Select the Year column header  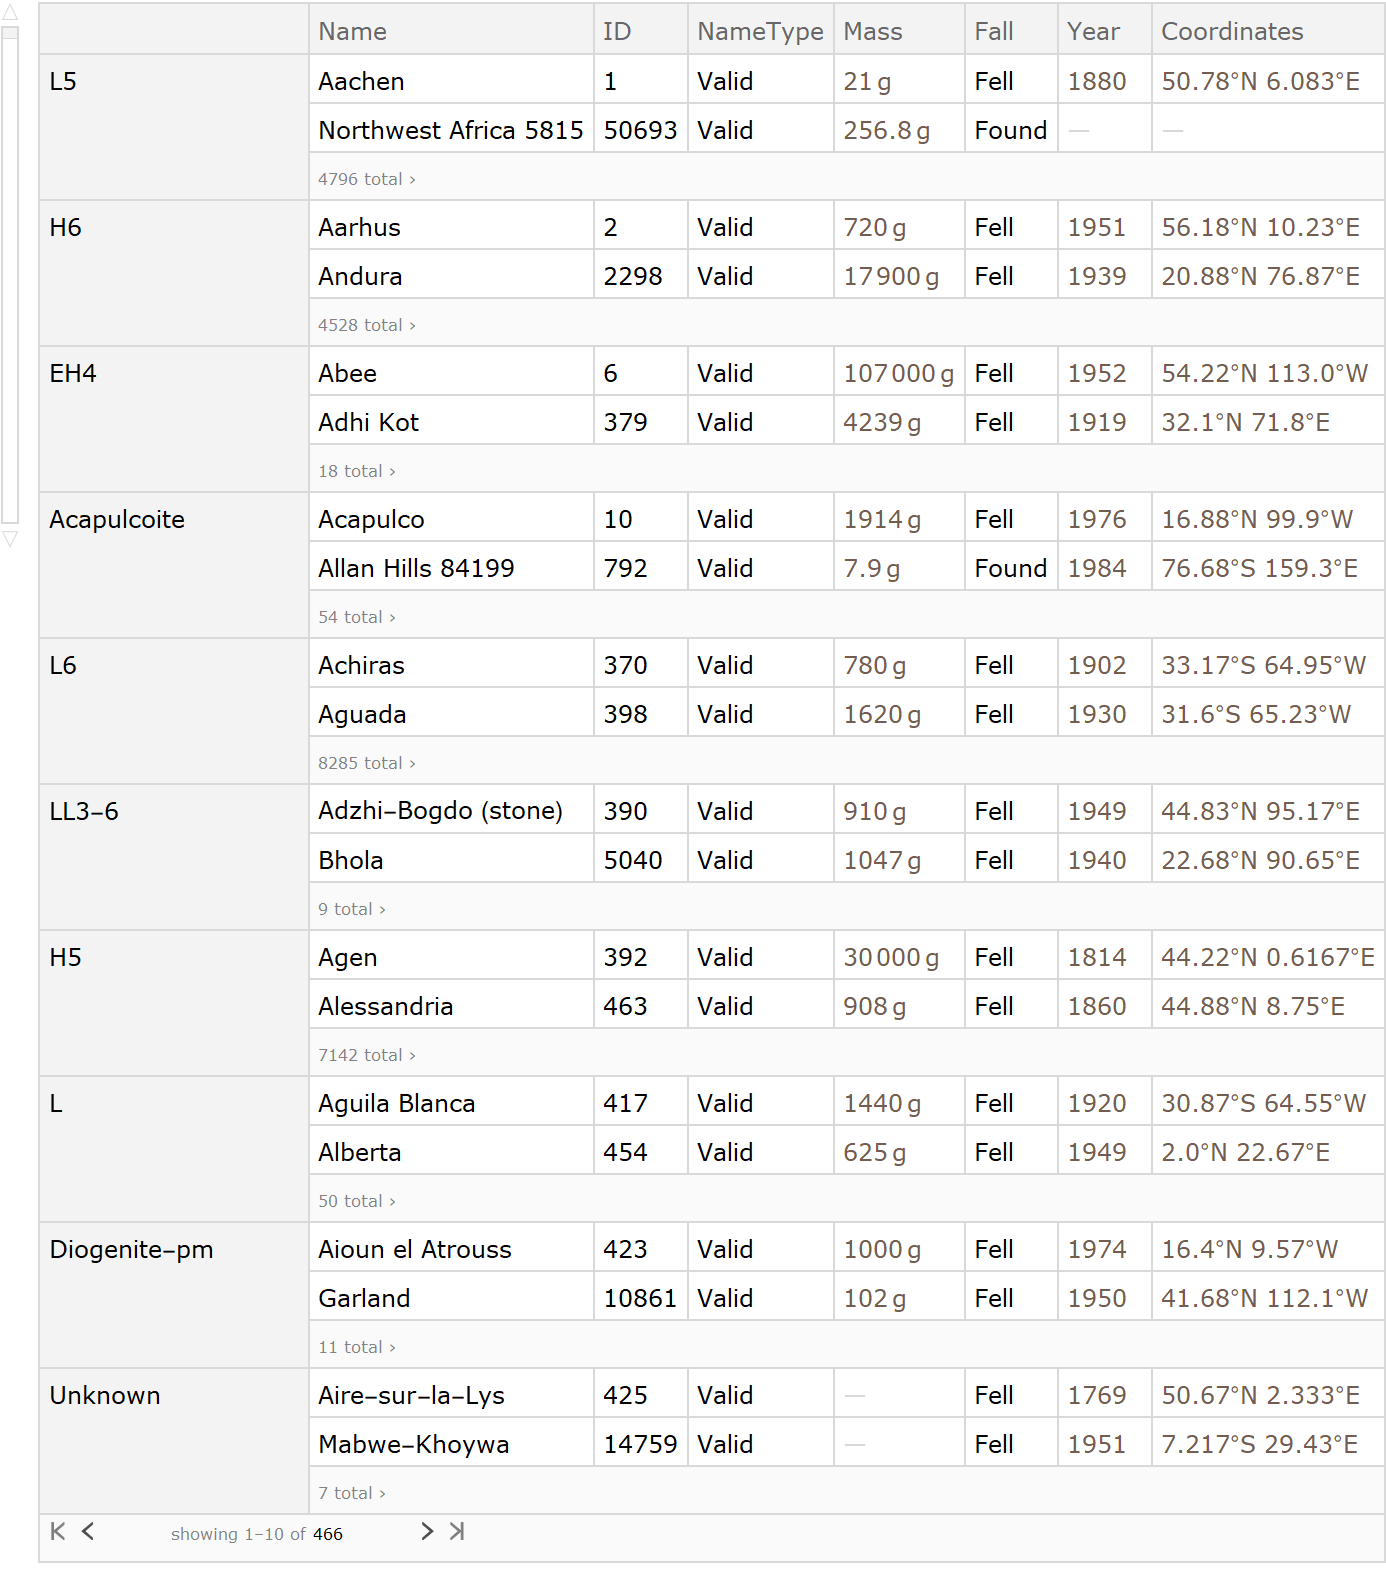pos(1092,31)
